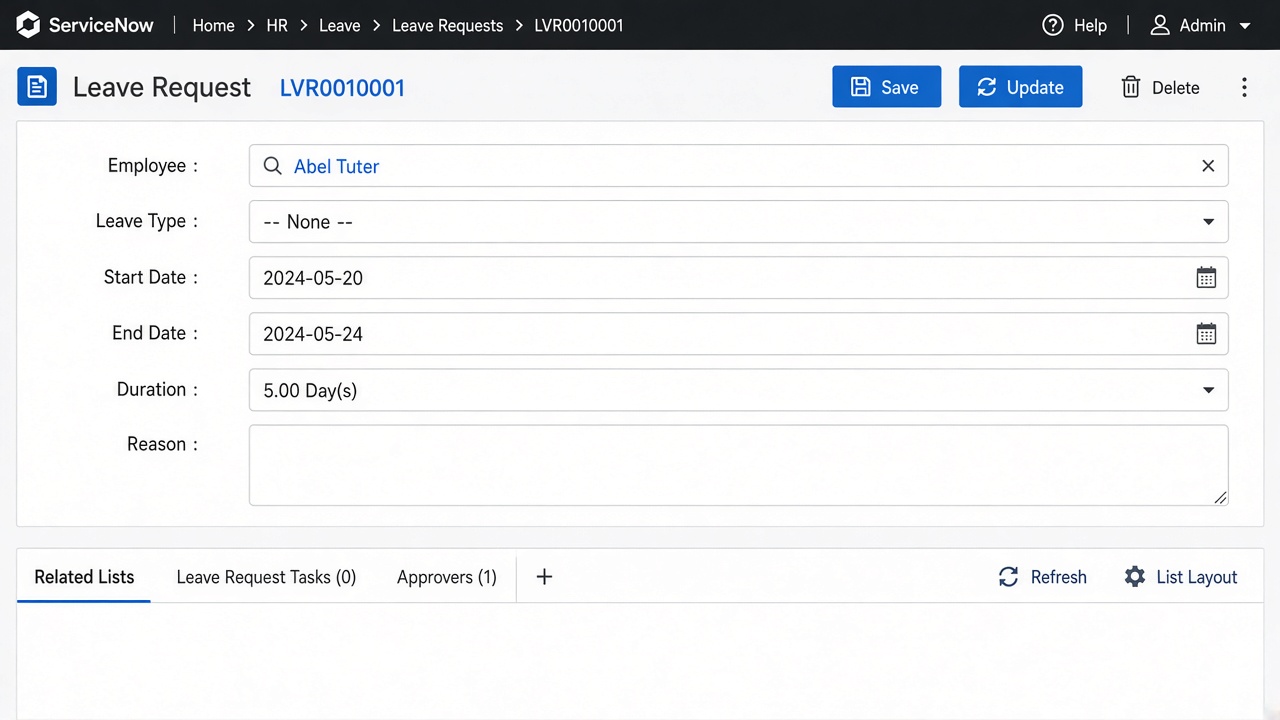This screenshot has width=1280, height=720.
Task: Click the ServiceNow logo icon
Action: click(x=28, y=25)
